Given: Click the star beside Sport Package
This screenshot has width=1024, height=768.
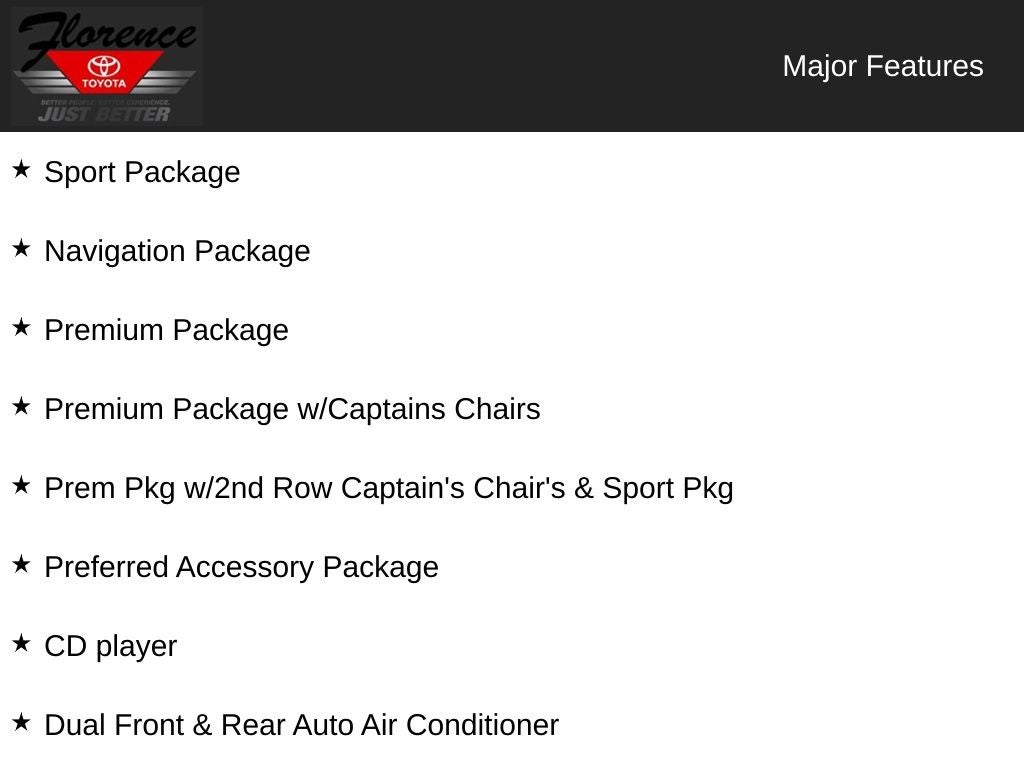Looking at the screenshot, I should click(21, 169).
